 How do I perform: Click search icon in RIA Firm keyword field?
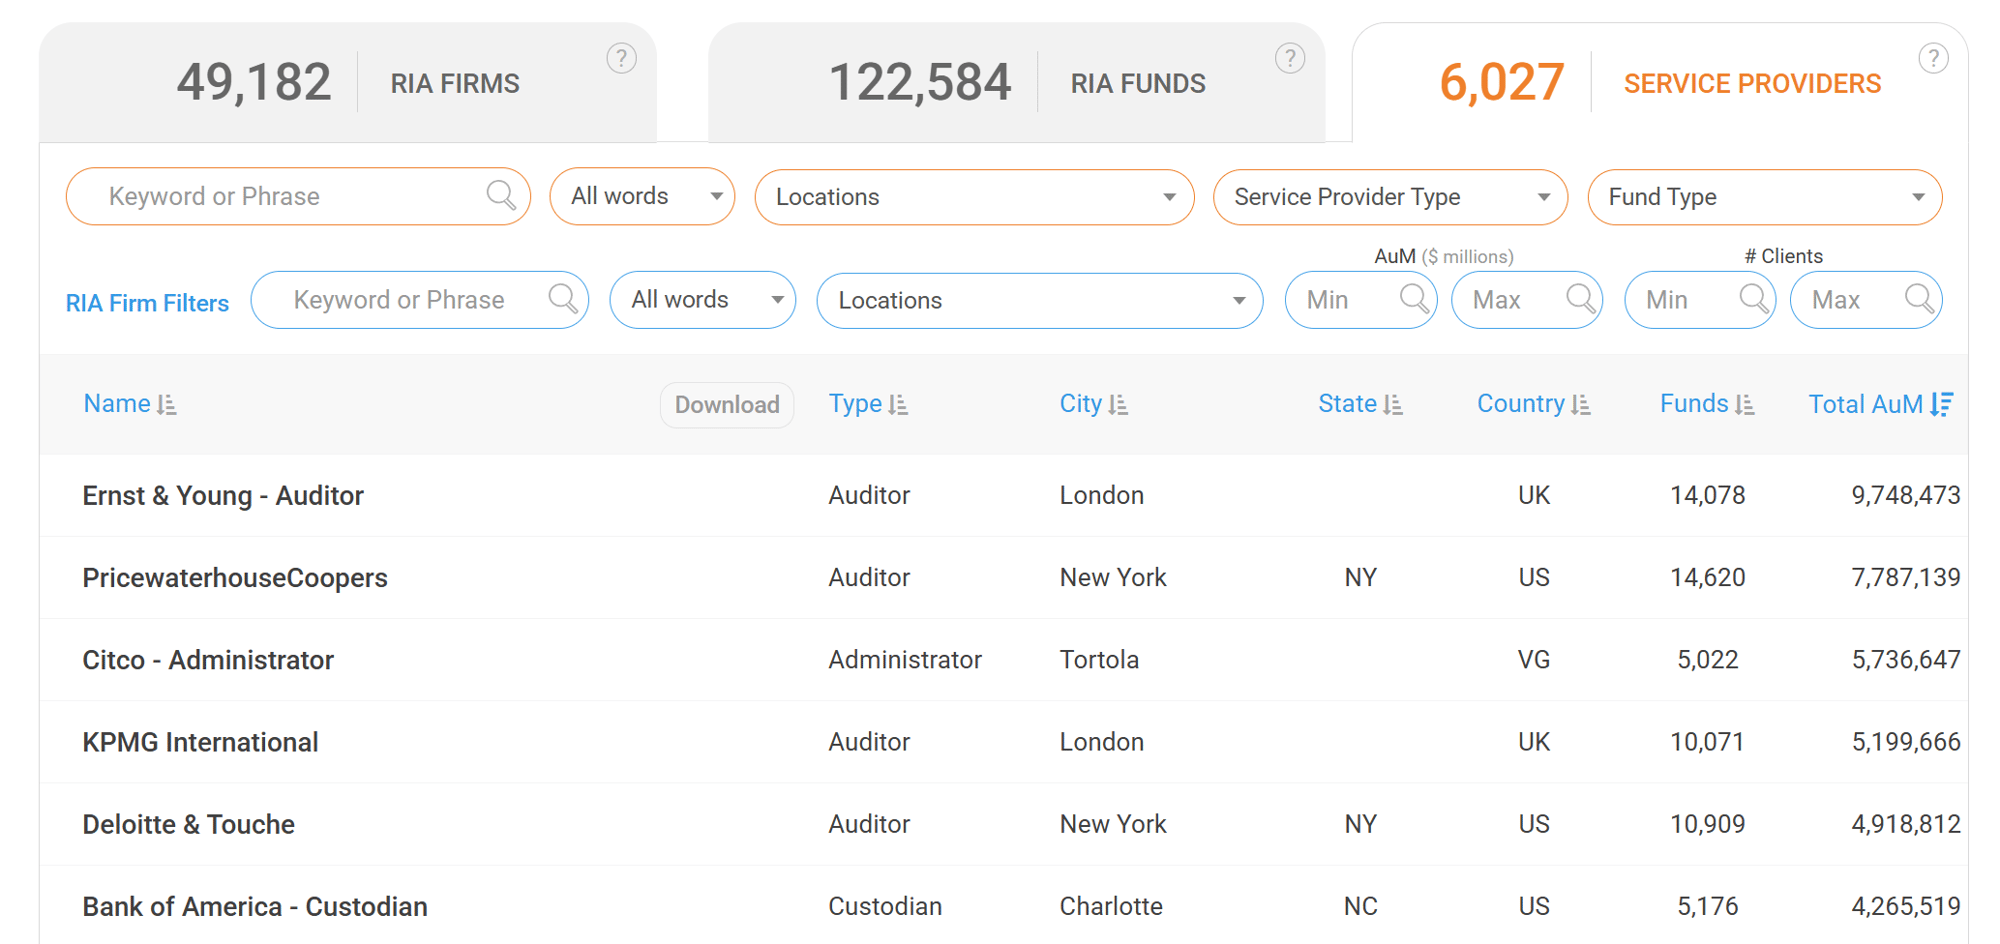[563, 299]
